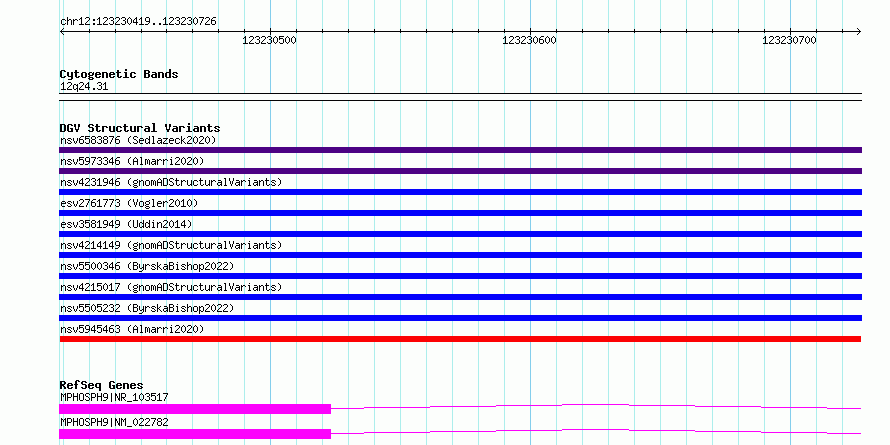Open variant nsv5505232 (ByrskaBishop2022) label
This screenshot has width=890, height=445.
(147, 308)
